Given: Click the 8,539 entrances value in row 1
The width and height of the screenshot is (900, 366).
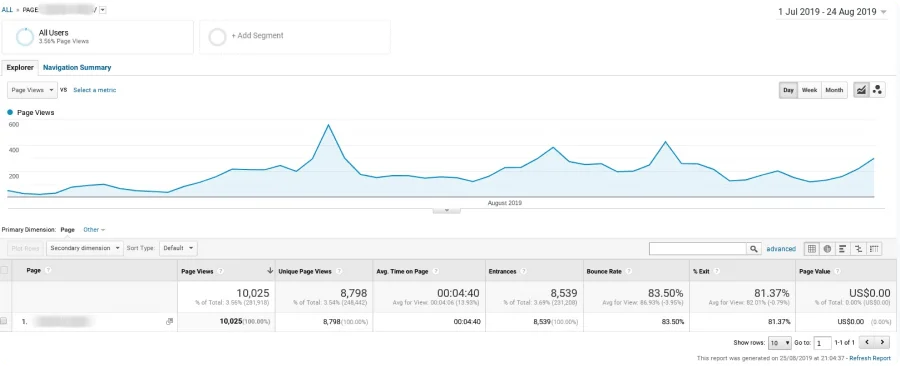Looking at the screenshot, I should tap(543, 322).
